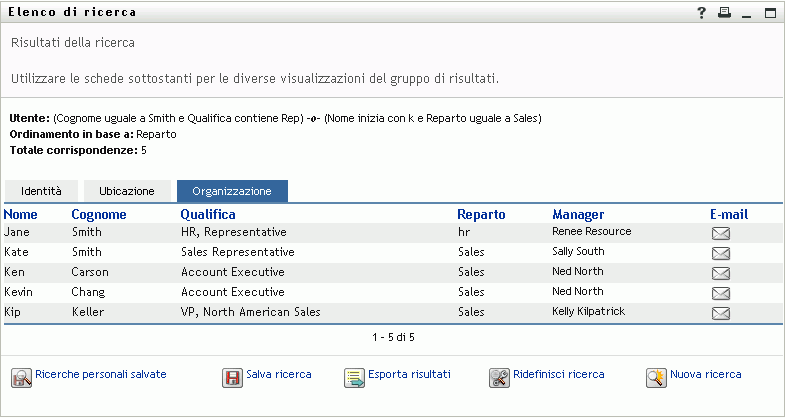Open Ricerche personali salvate link
This screenshot has height=418, width=785.
(x=100, y=374)
